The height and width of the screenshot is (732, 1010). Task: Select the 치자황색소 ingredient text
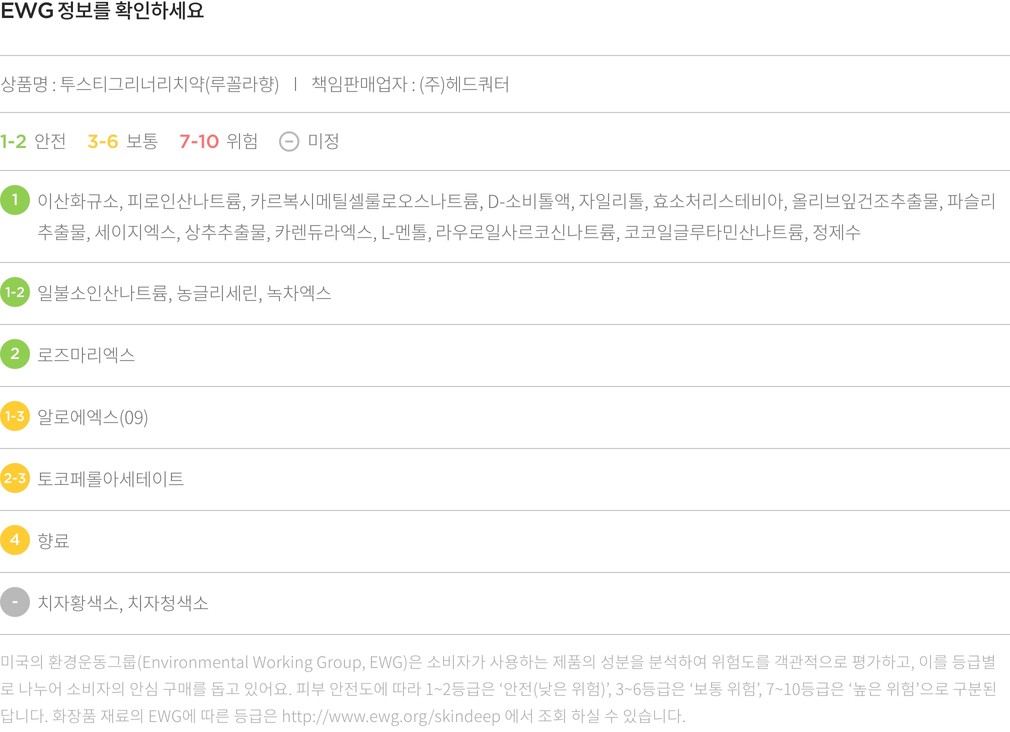(x=77, y=603)
